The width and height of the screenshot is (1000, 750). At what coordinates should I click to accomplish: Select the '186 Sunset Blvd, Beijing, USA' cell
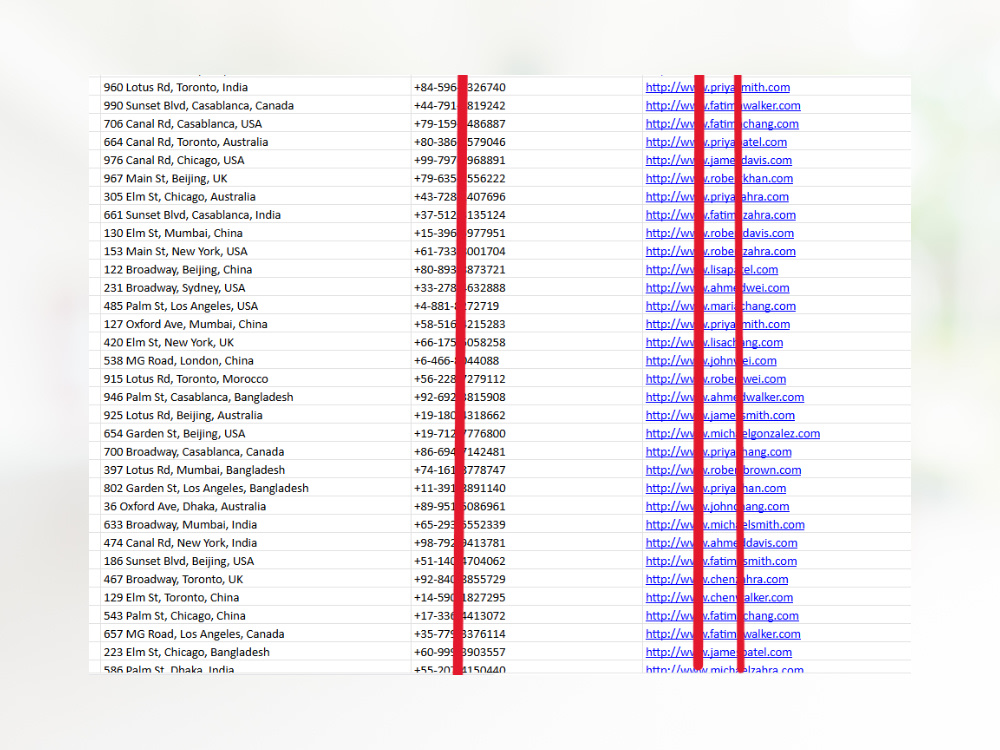(179, 561)
